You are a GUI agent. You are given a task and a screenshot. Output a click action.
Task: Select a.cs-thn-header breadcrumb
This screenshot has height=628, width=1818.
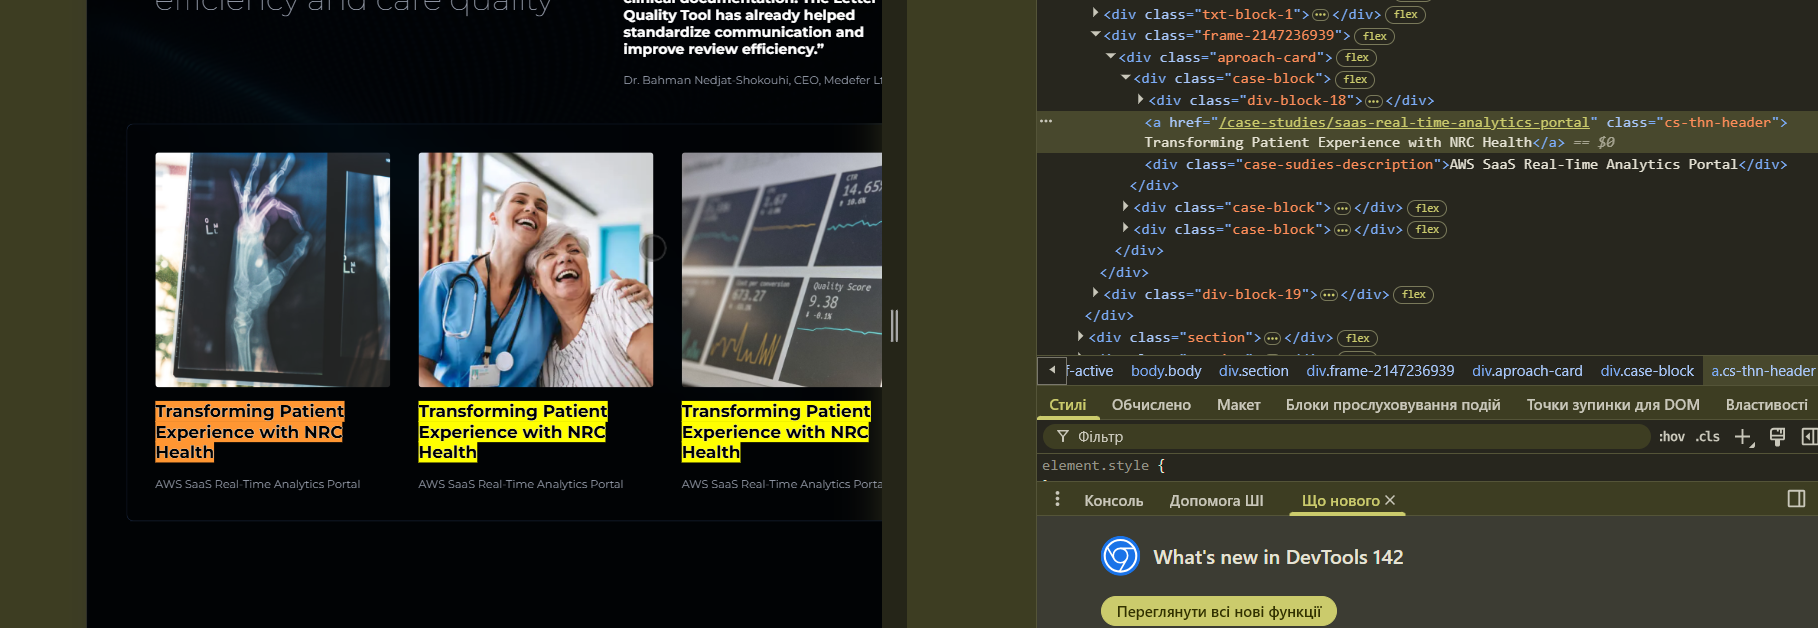point(1762,371)
